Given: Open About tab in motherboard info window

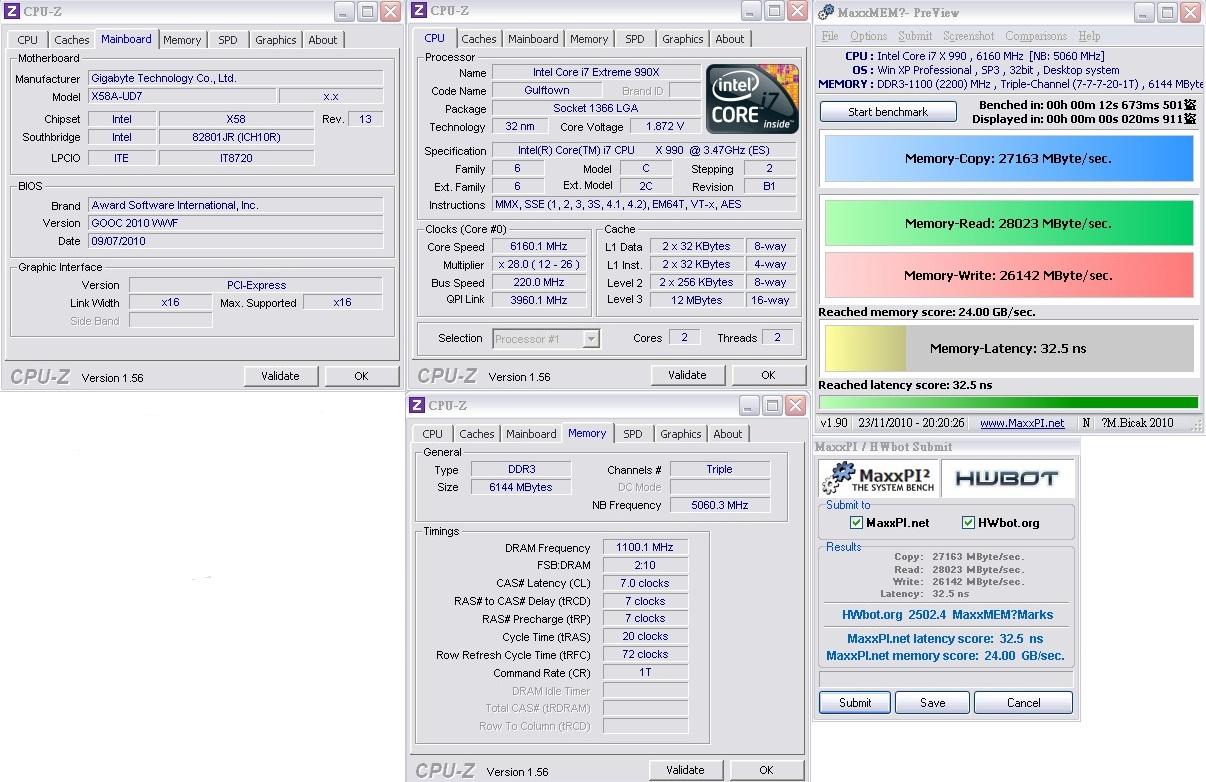Looking at the screenshot, I should coord(323,40).
